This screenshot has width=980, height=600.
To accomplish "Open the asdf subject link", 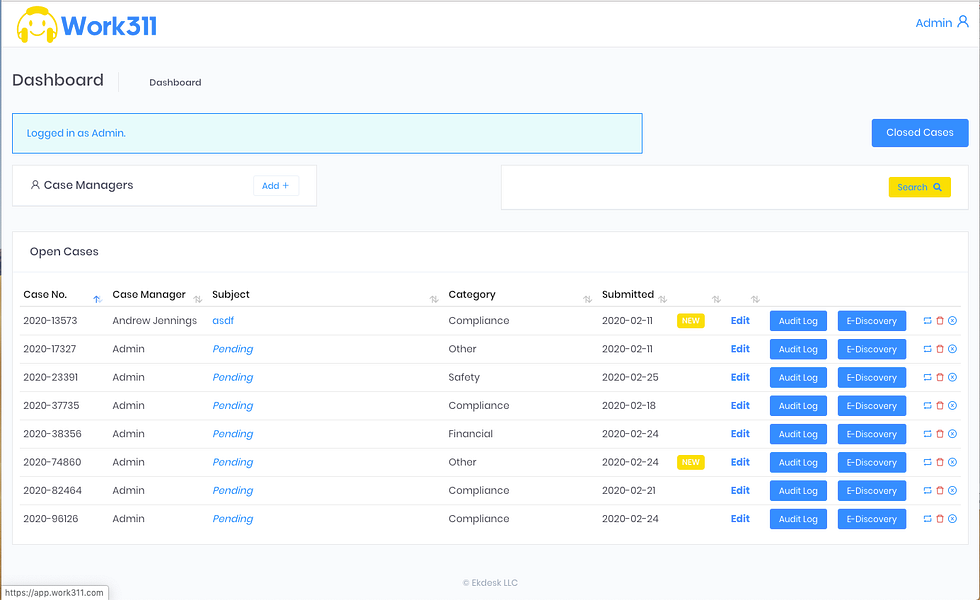I will coord(223,321).
